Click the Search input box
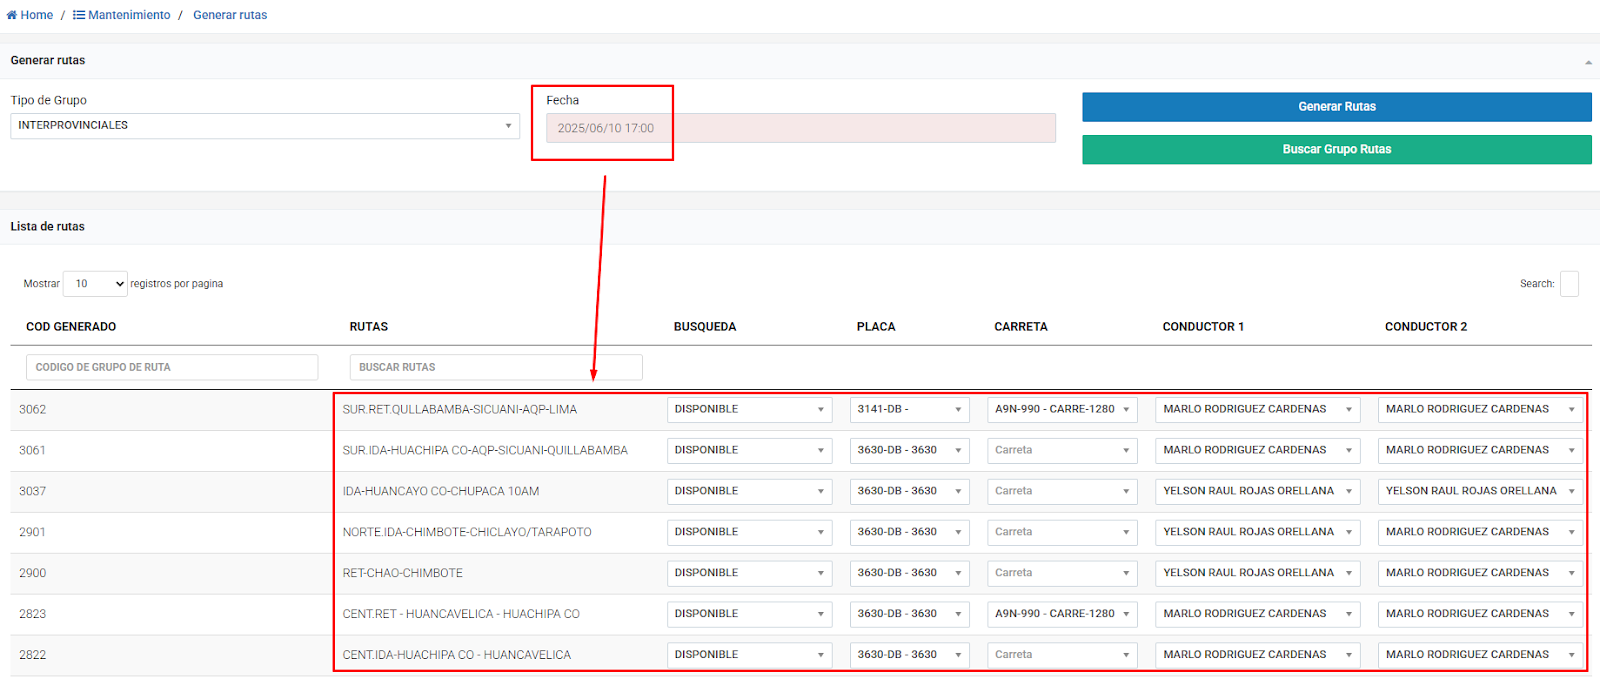The width and height of the screenshot is (1600, 679). click(1569, 284)
